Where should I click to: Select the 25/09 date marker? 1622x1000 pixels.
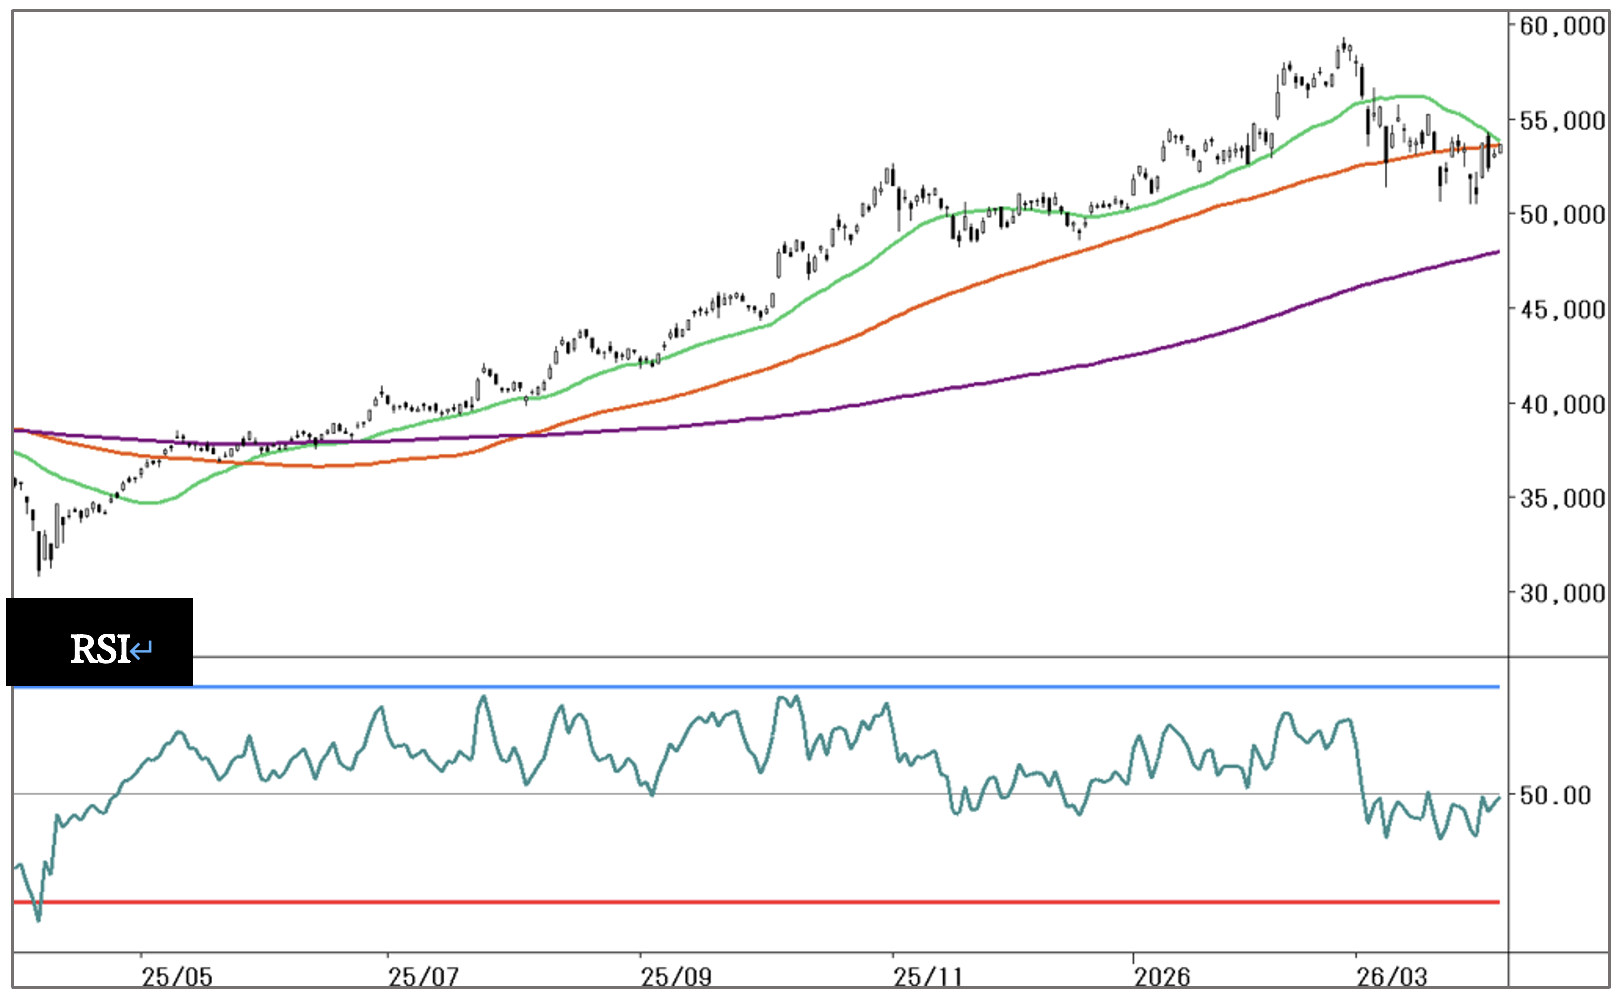click(676, 976)
